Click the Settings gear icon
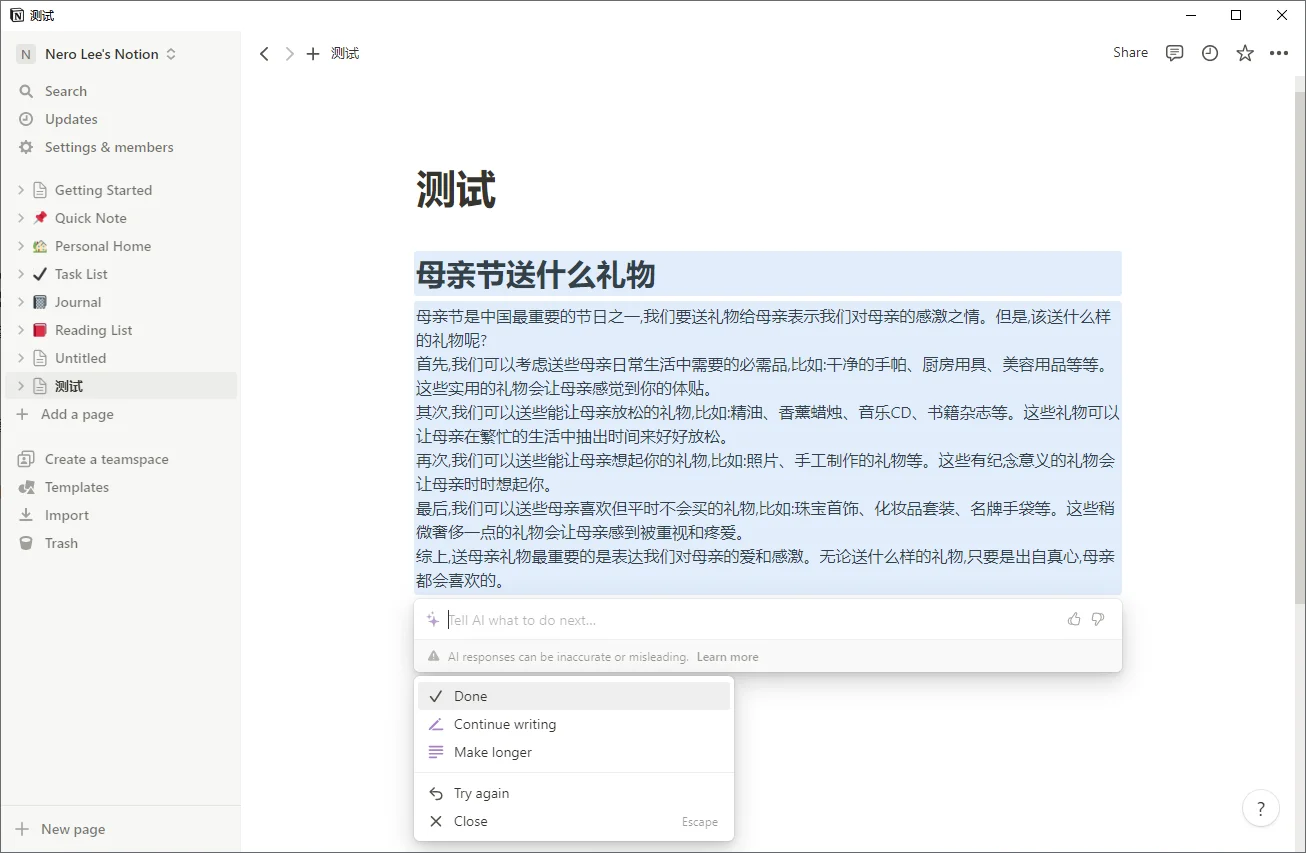 point(26,147)
